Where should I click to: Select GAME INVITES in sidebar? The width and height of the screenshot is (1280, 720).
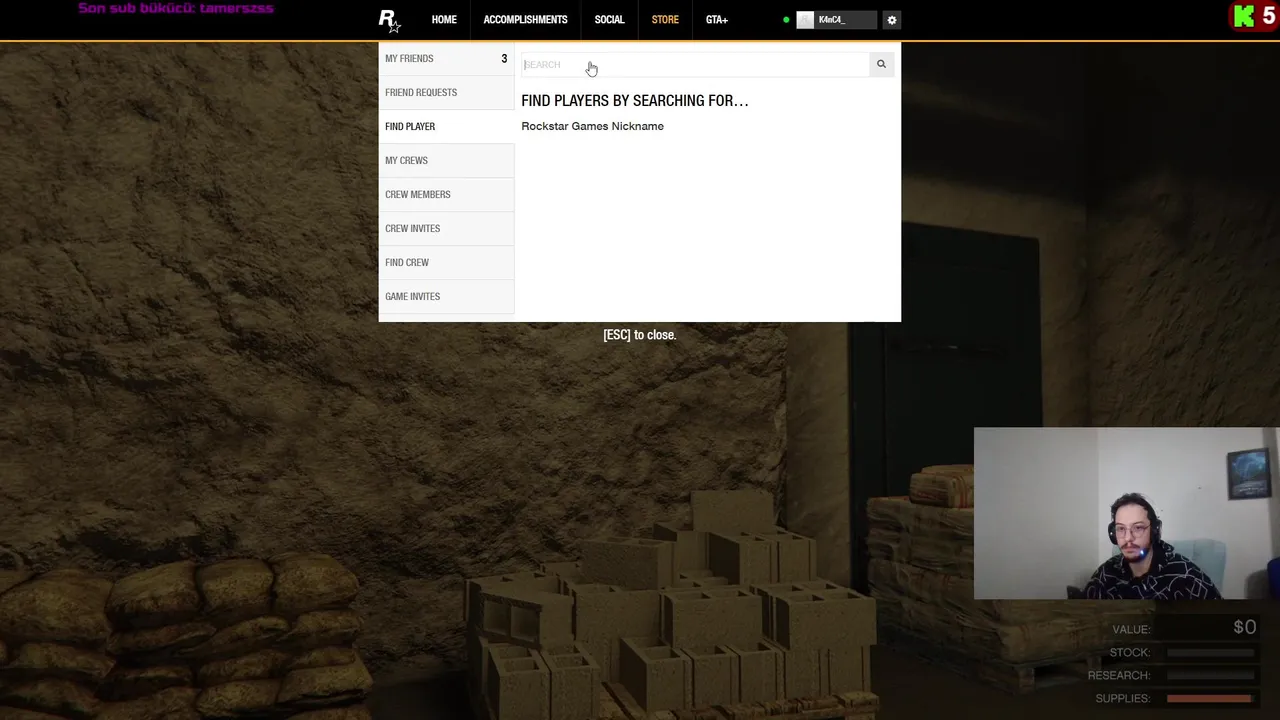coord(446,297)
